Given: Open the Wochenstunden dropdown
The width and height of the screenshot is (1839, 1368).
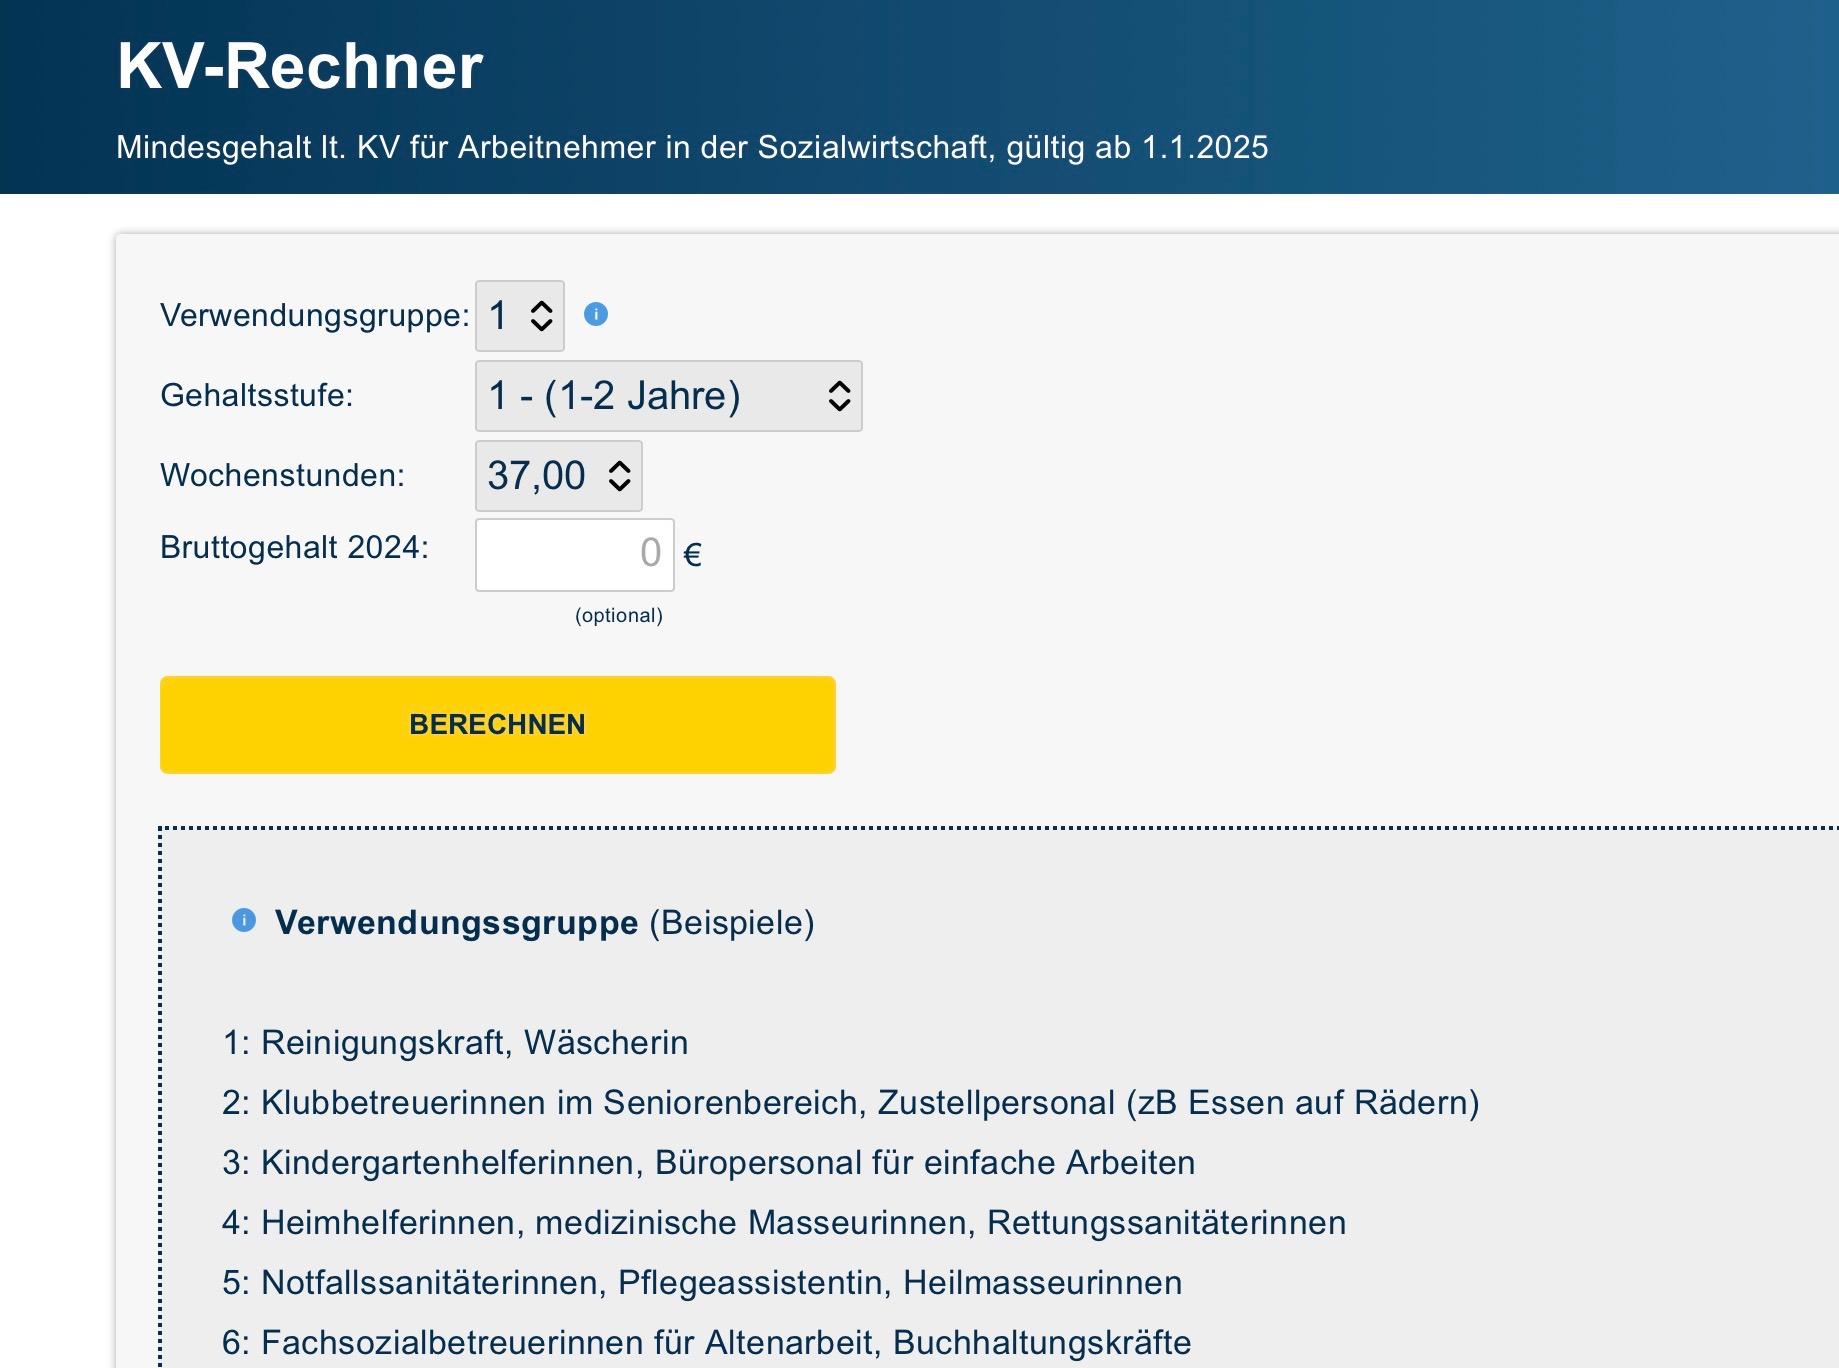Looking at the screenshot, I should [559, 476].
